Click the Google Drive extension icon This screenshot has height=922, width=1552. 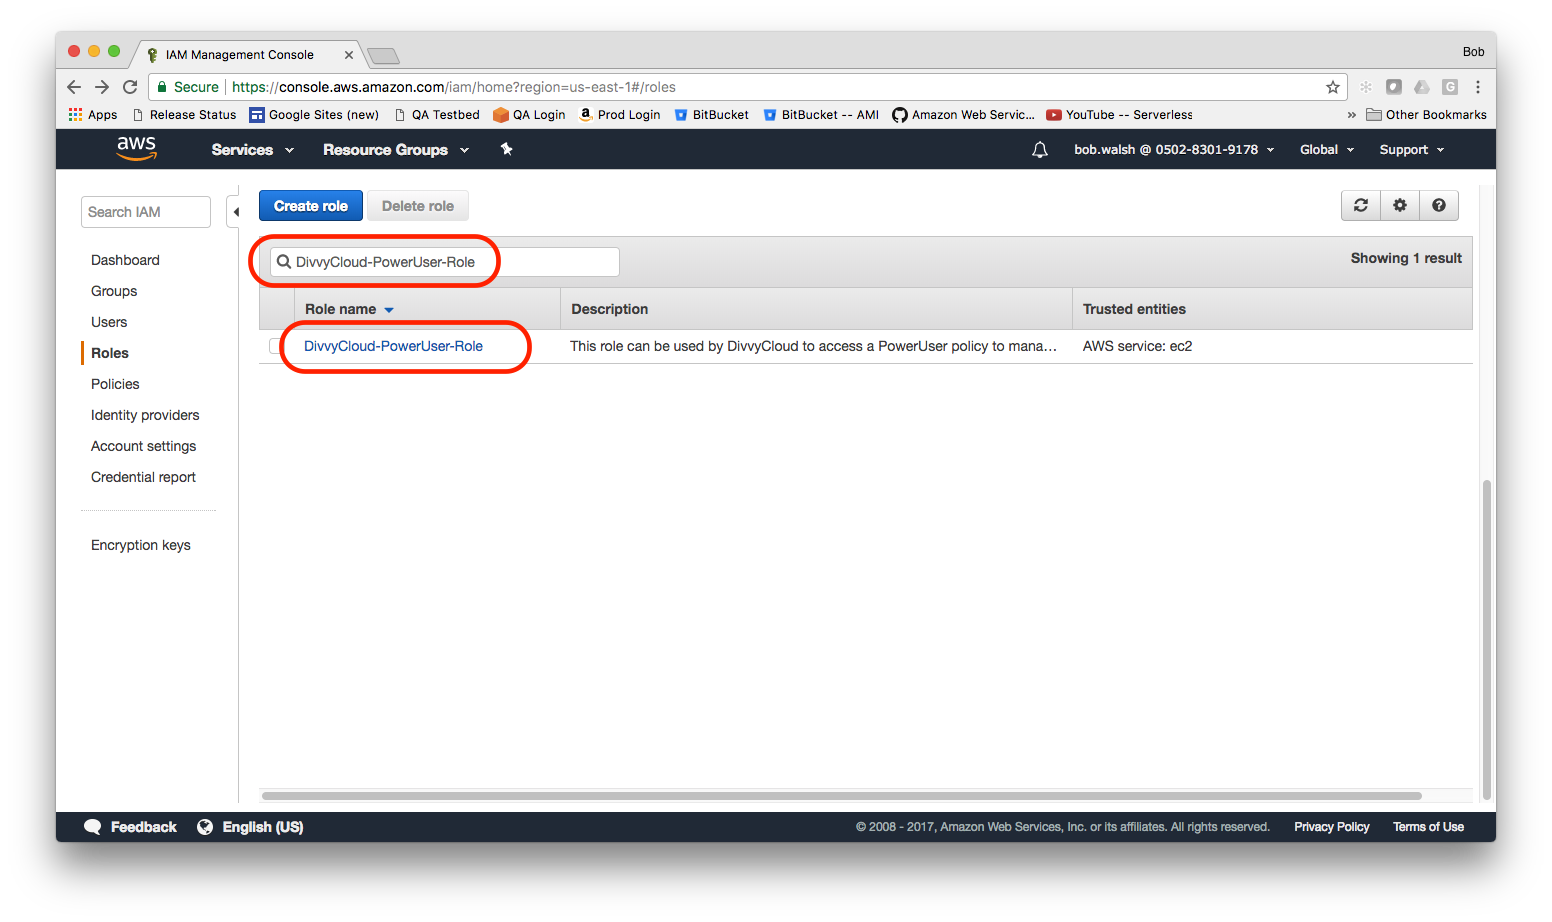(x=1422, y=87)
